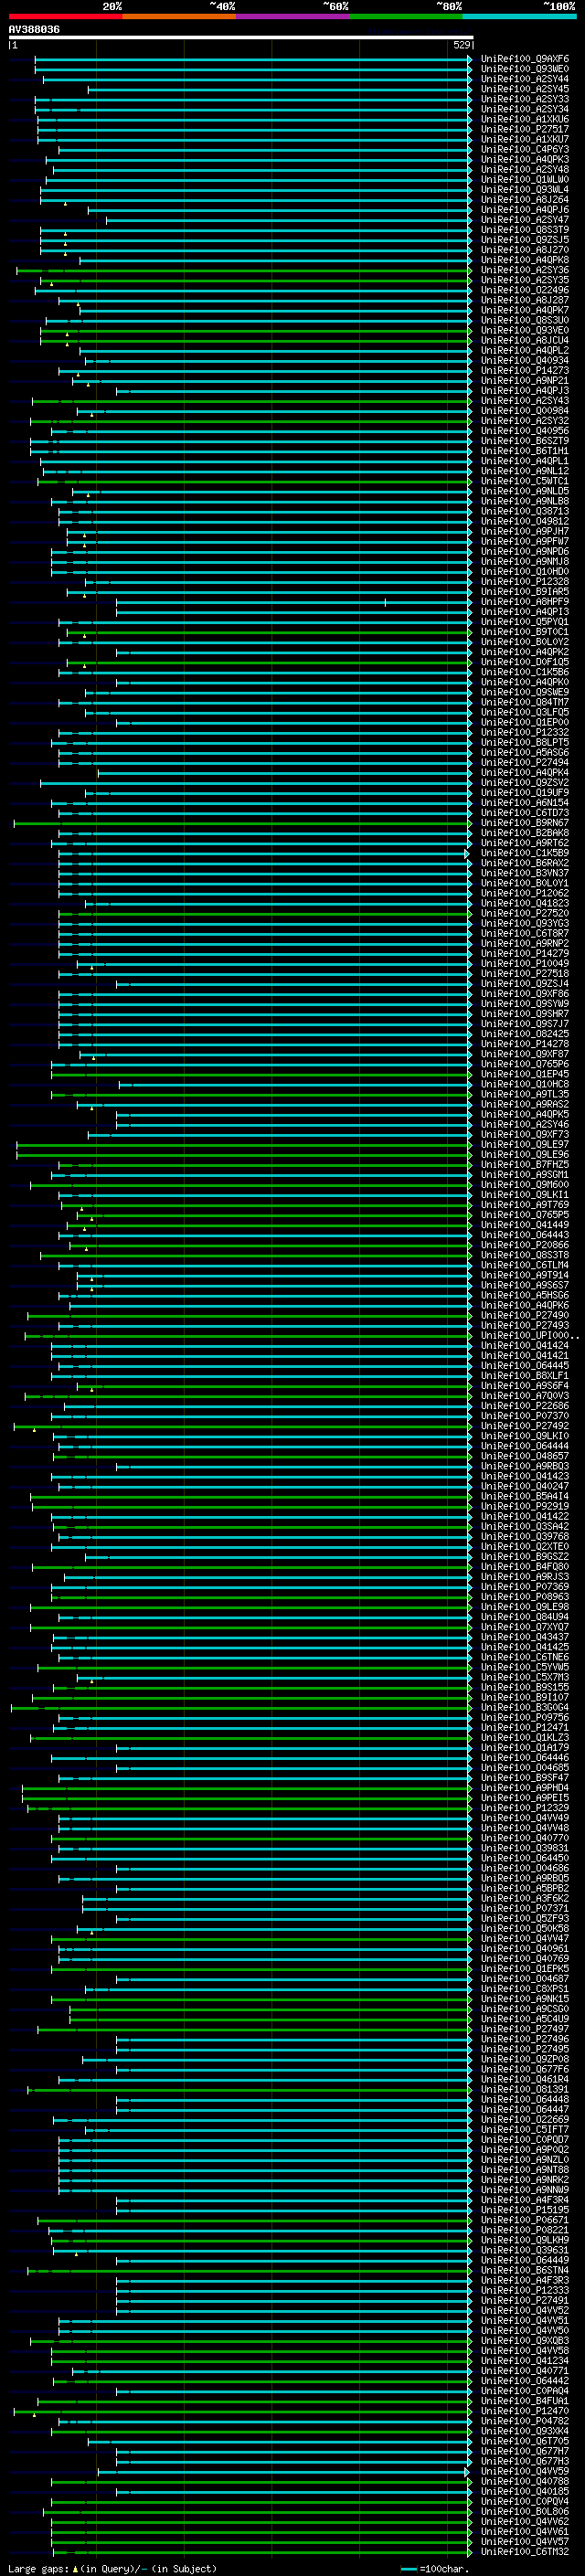Select the truncated UniRef100_UPI000.. hit
Image resolution: width=585 pixels, height=2576 pixels.
[x=530, y=1335]
